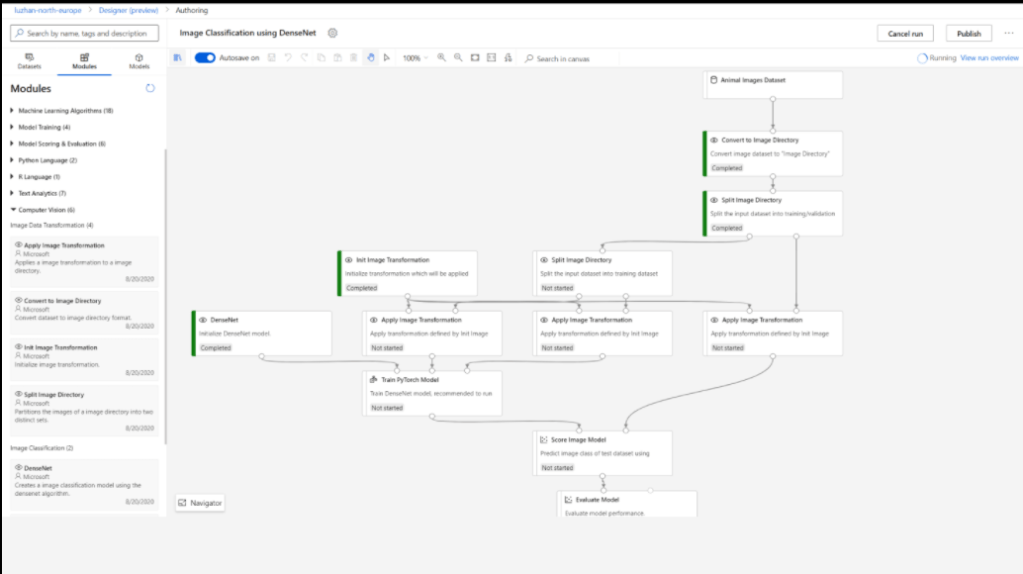Switch to the Datasets tab
1023x574 pixels.
pyautogui.click(x=29, y=61)
